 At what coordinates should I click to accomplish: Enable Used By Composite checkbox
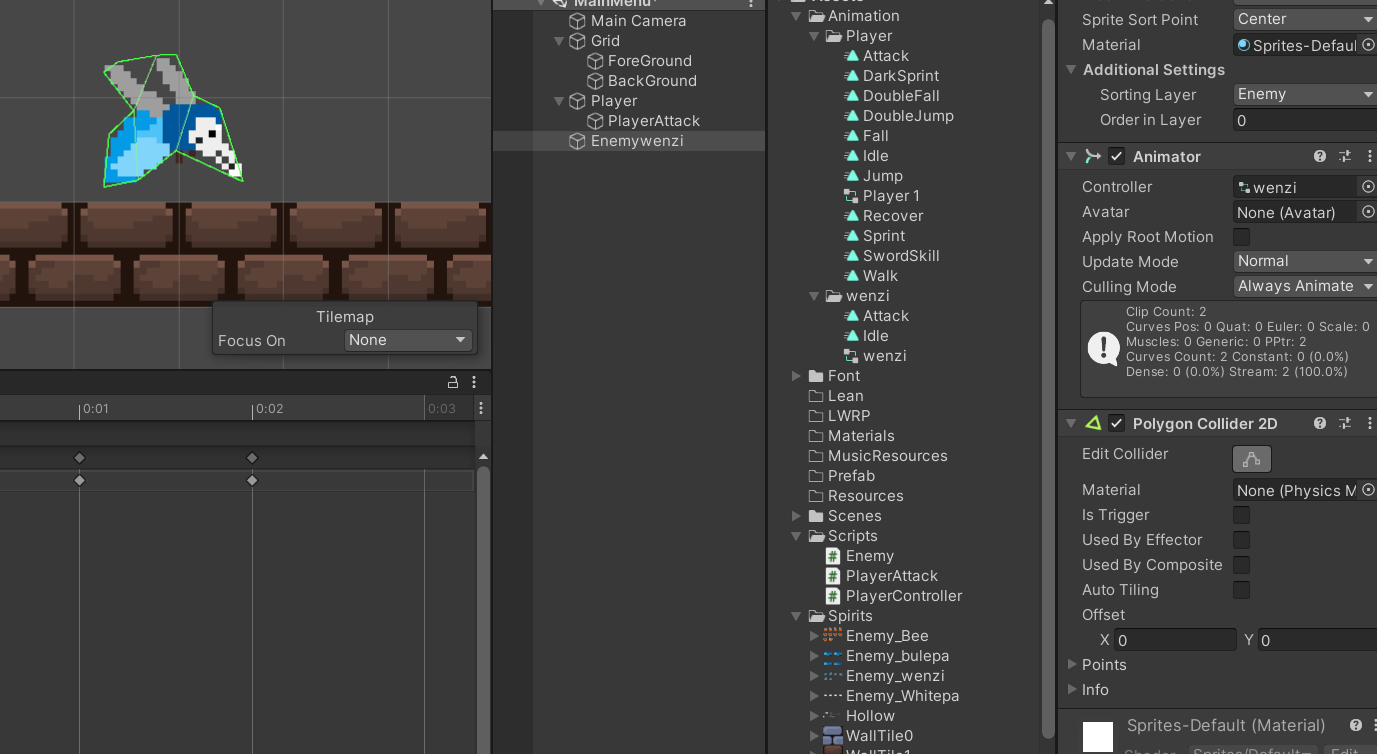click(x=1241, y=565)
